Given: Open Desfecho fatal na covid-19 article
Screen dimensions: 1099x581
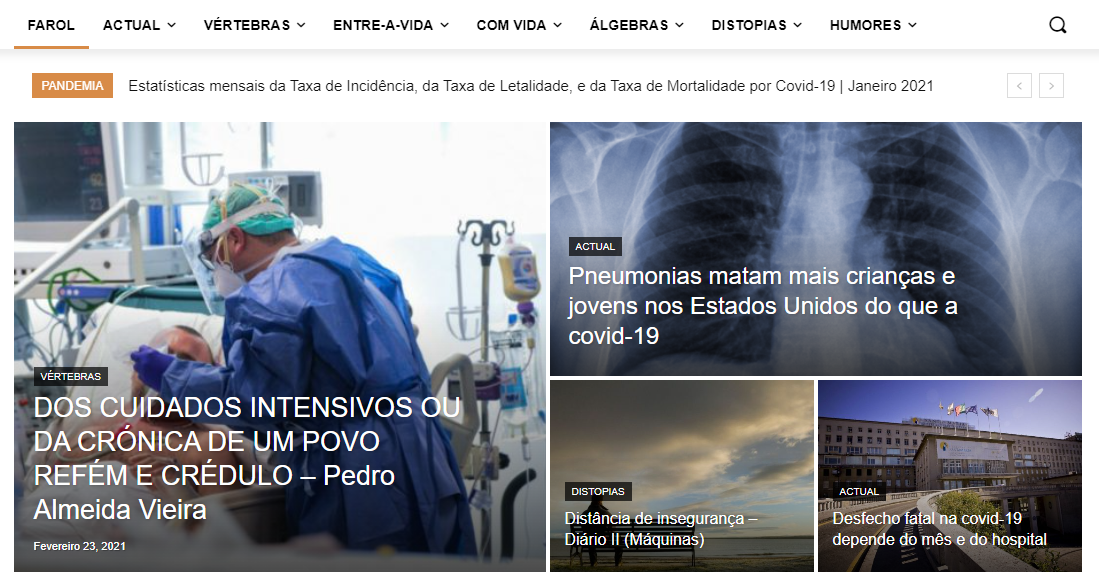Looking at the screenshot, I should click(939, 529).
